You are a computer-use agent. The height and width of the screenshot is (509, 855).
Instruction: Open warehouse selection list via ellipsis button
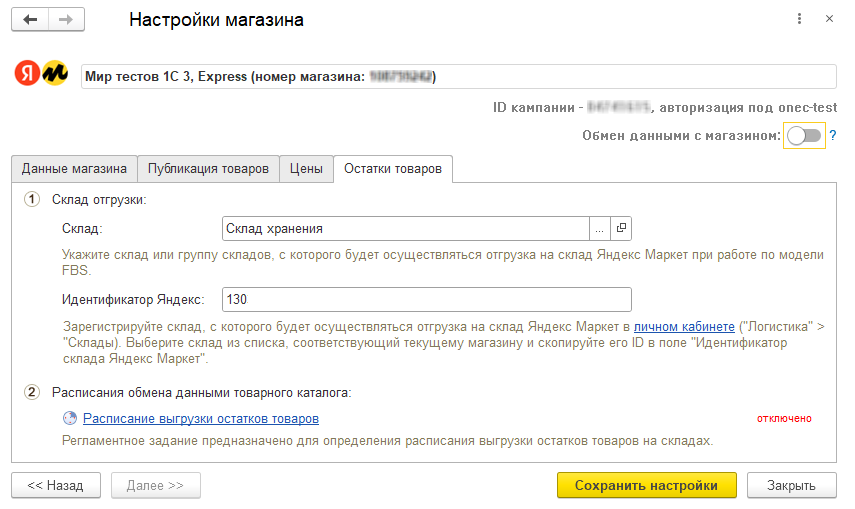pyautogui.click(x=600, y=229)
